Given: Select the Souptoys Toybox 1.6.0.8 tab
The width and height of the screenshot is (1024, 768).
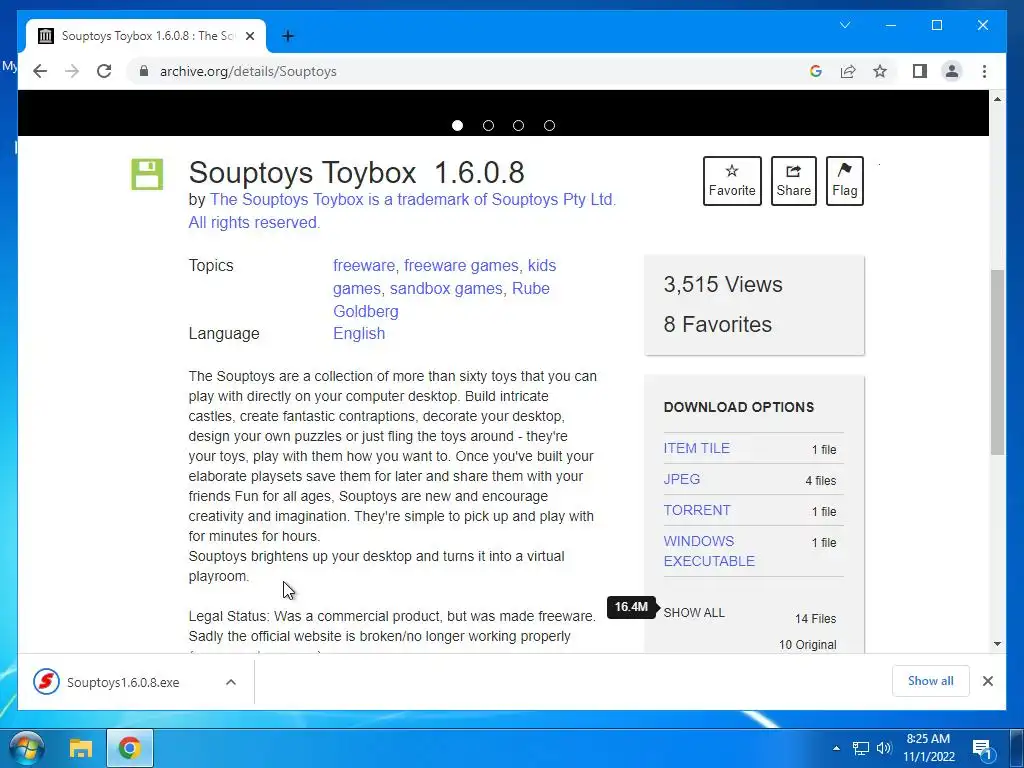Looking at the screenshot, I should point(146,36).
